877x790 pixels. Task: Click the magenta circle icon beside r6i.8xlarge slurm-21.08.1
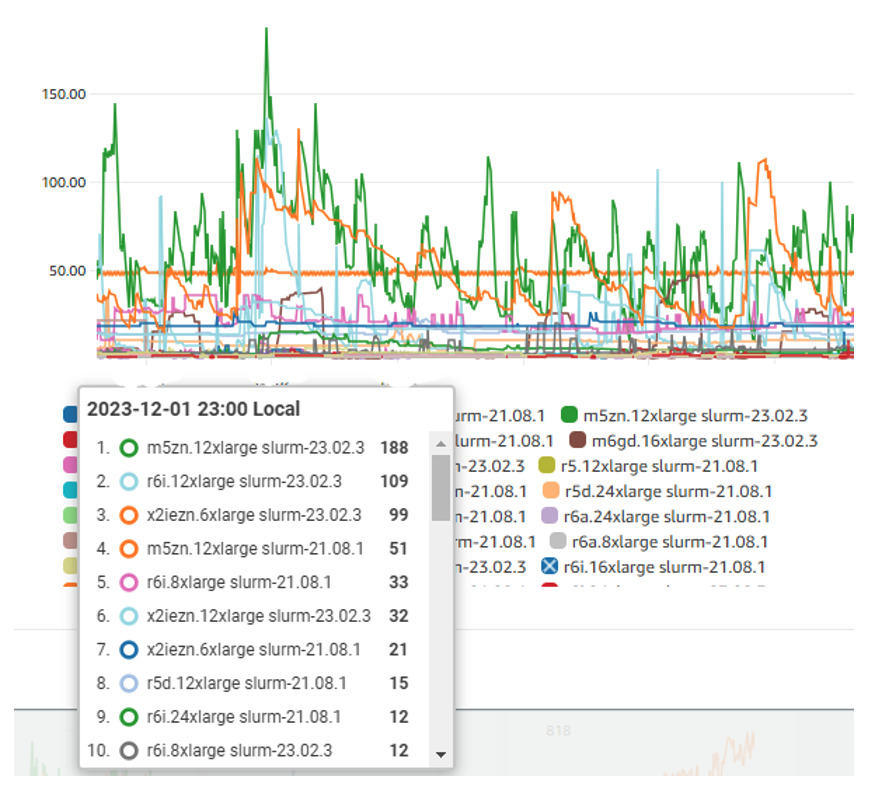(128, 583)
